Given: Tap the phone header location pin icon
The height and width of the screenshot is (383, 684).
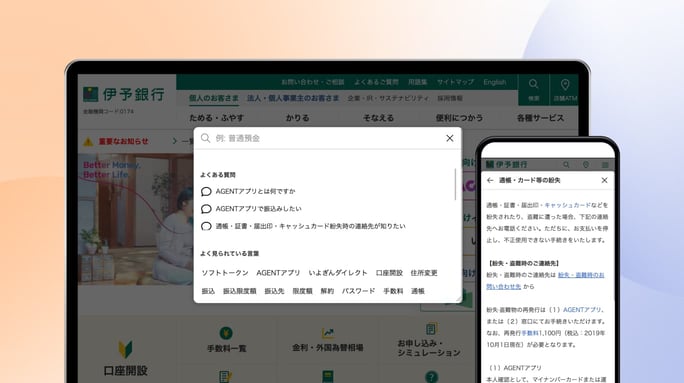Looking at the screenshot, I should [x=586, y=164].
